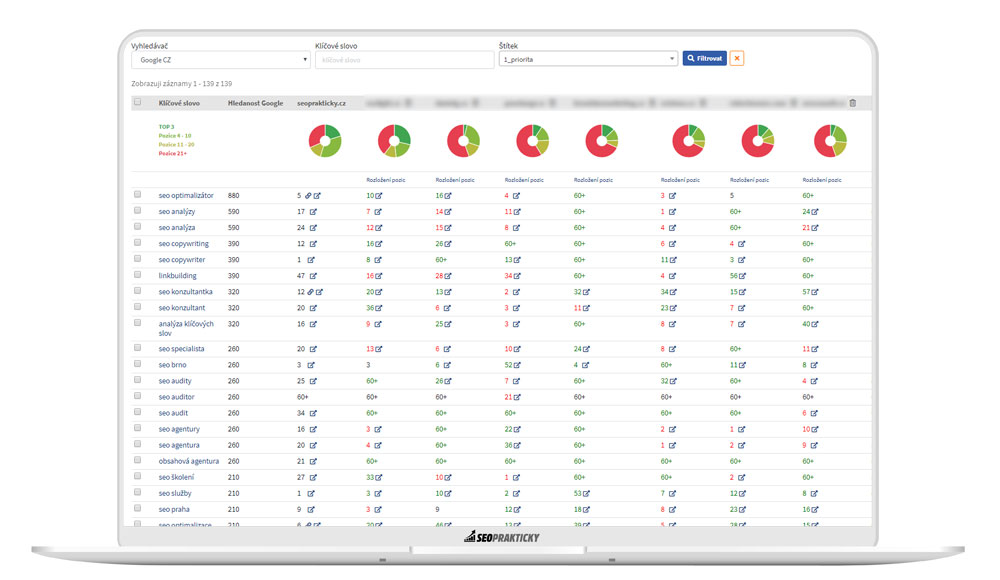Focus the Klíčové slovo input field
1000x580 pixels.
click(404, 60)
